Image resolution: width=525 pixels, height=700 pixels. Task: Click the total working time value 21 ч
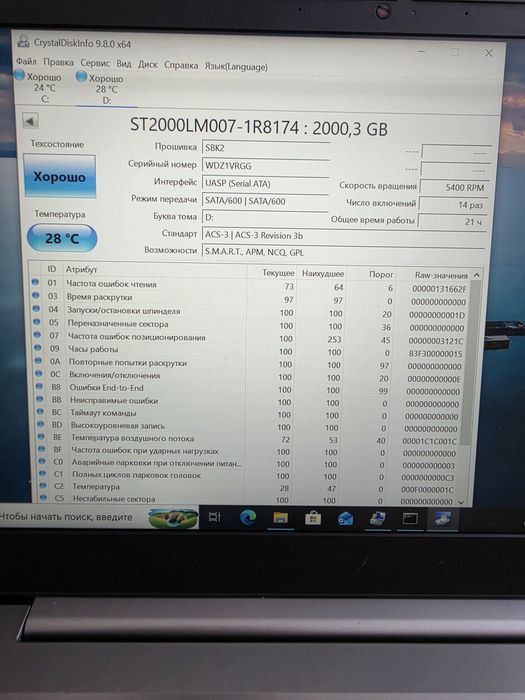point(452,221)
